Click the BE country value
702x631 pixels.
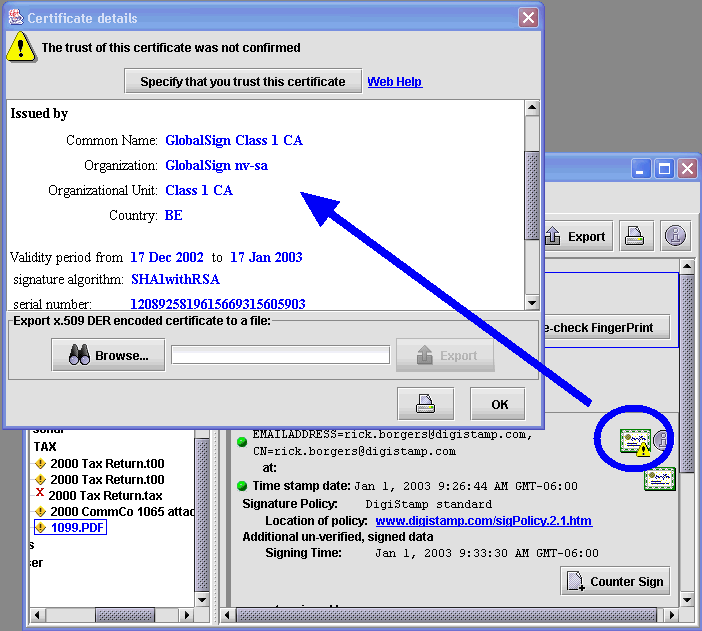coord(173,215)
